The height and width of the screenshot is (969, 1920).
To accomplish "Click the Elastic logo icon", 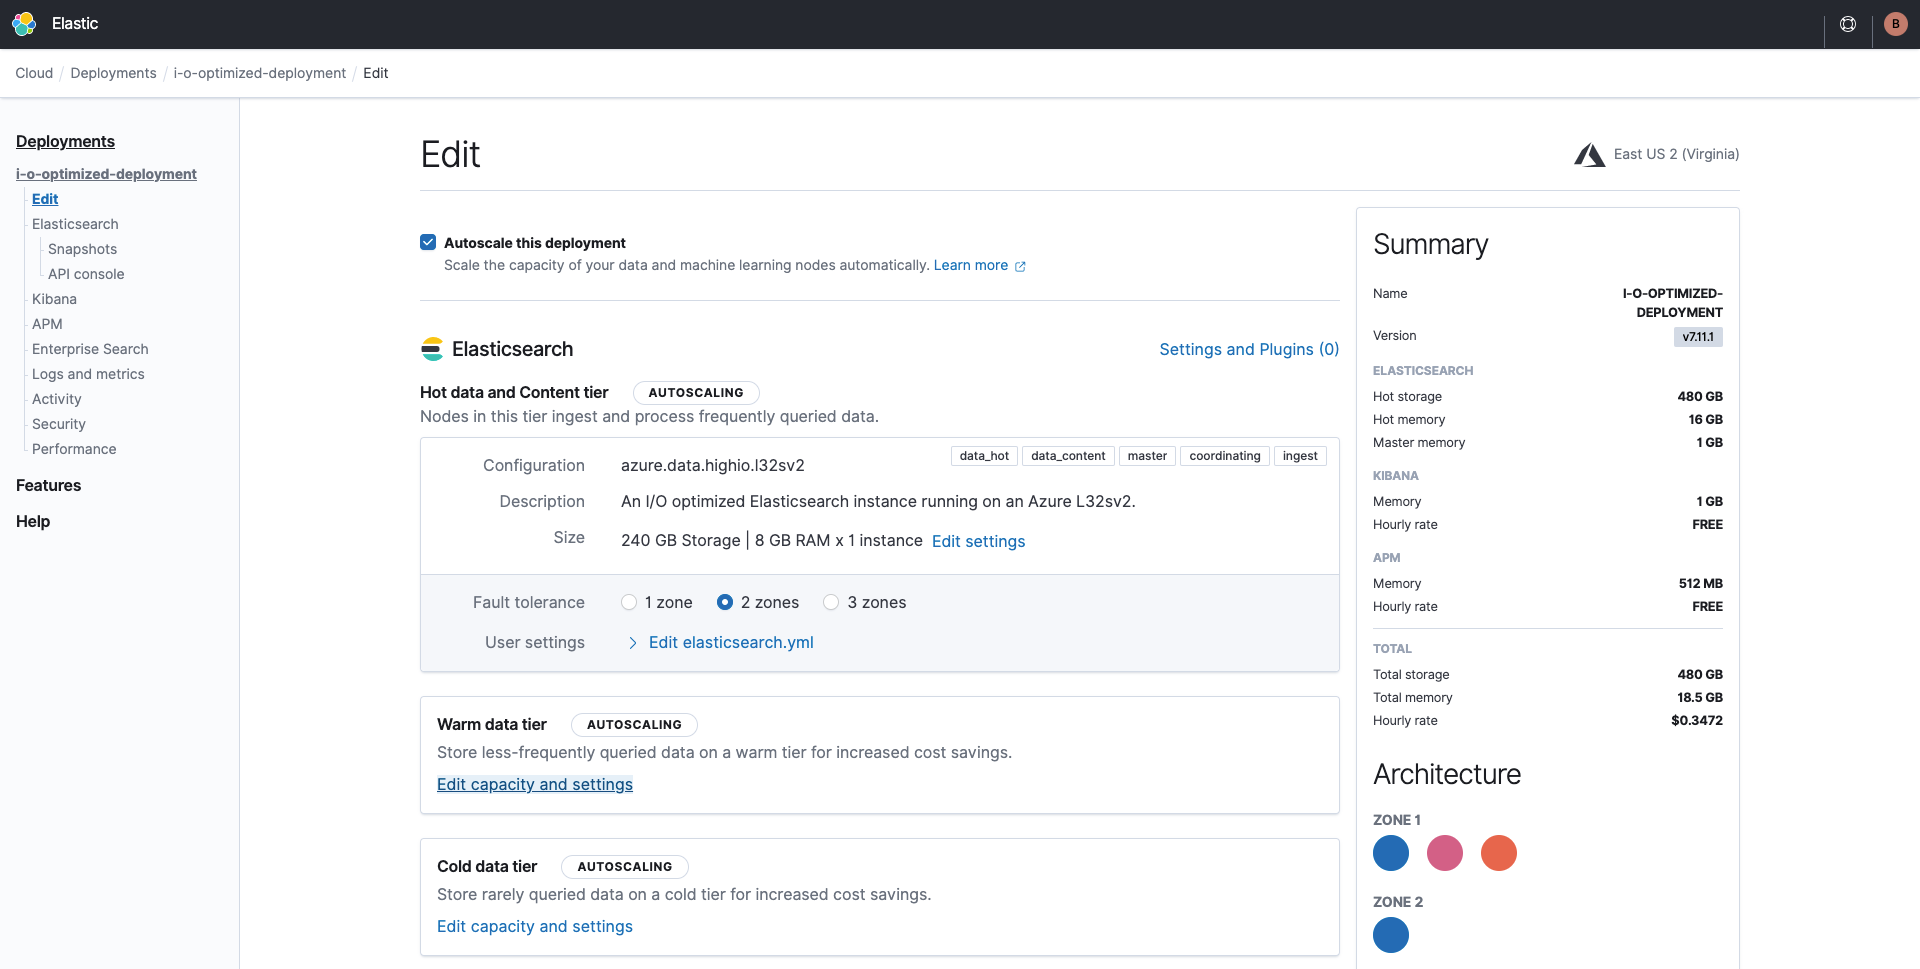I will [x=24, y=24].
